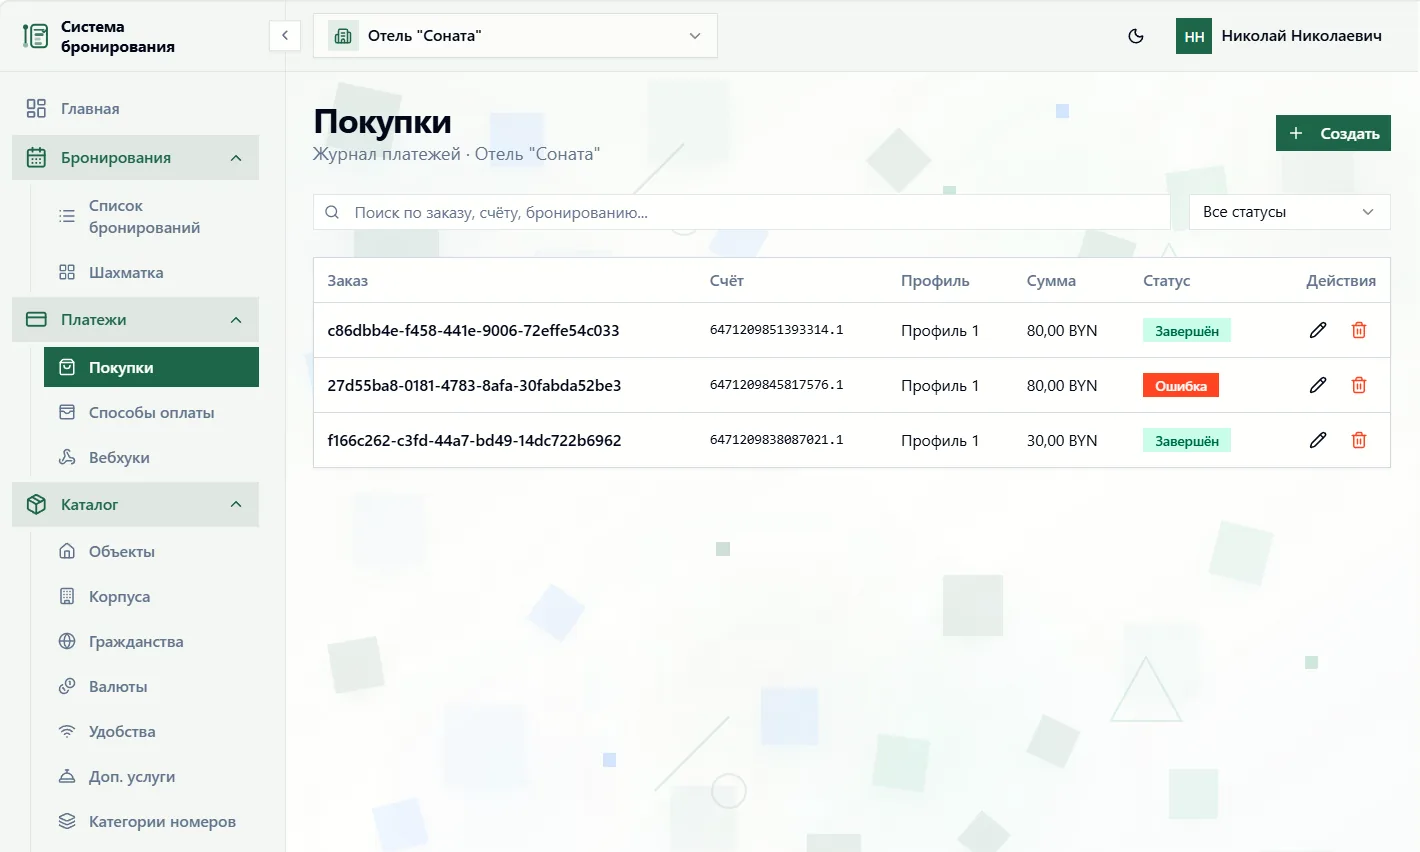Click order ID f166c262-c3fd-44a7-bd49-14dc722b6962
Viewport: 1420px width, 852px height.
coord(474,440)
